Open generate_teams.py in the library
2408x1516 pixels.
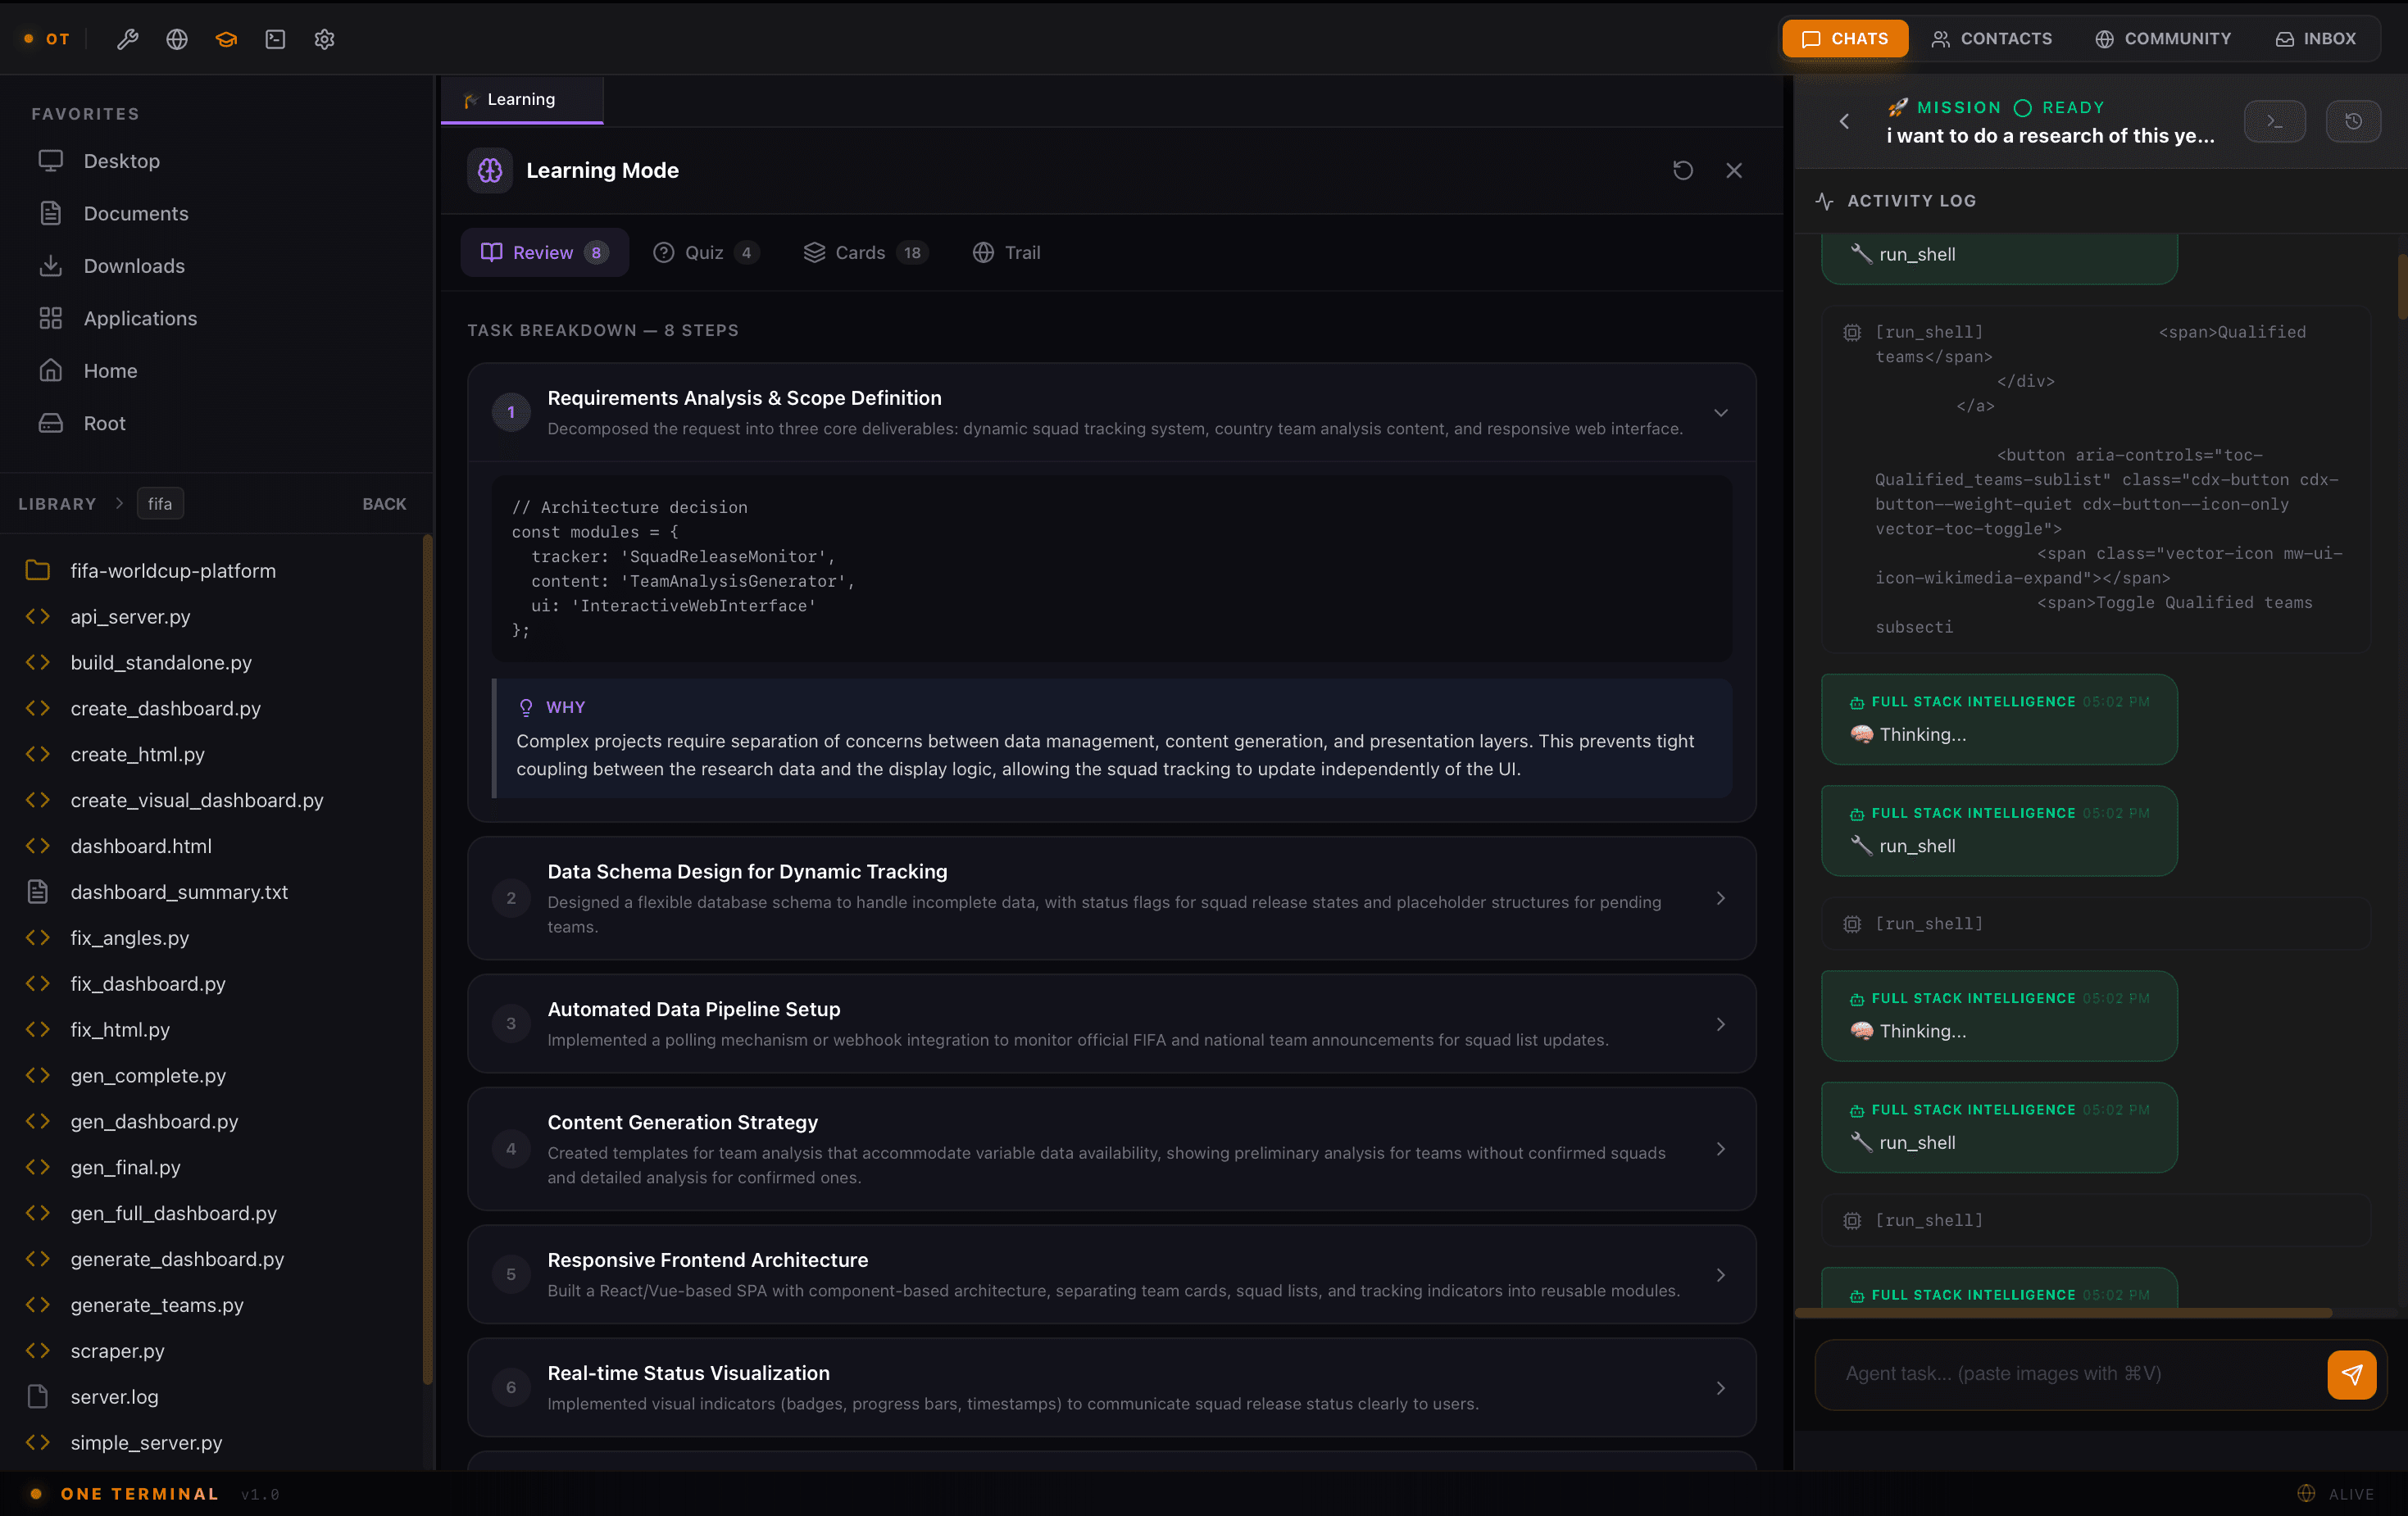point(157,1305)
